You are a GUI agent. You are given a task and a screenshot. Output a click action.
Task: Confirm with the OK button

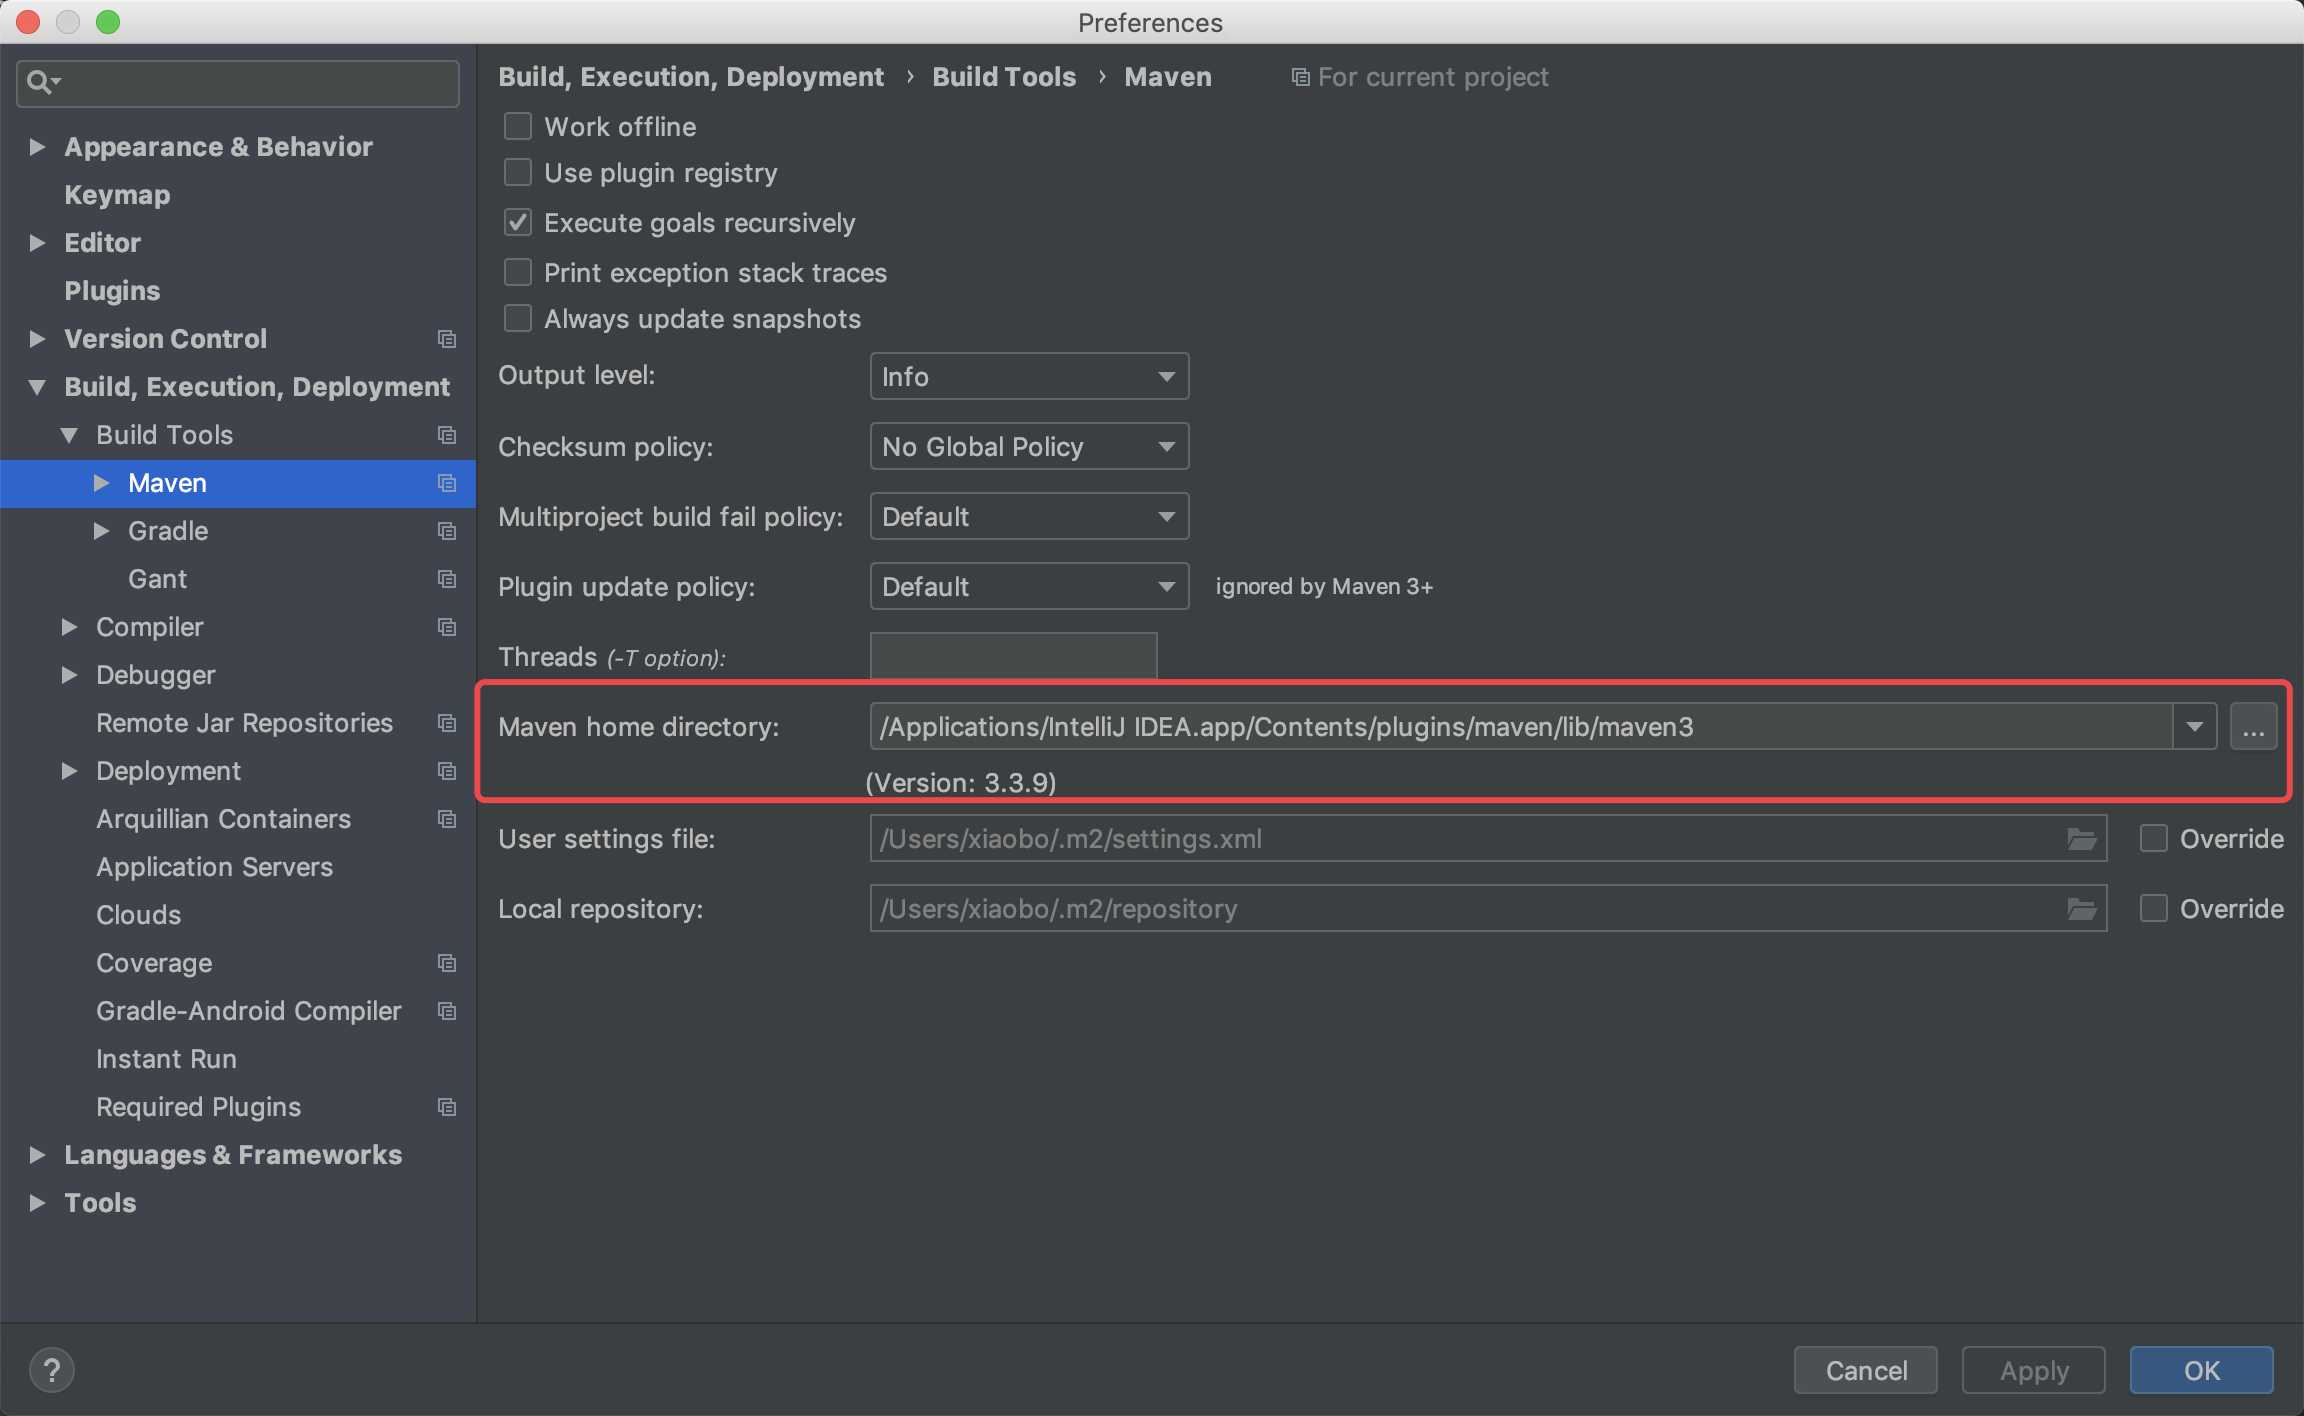(2202, 1370)
